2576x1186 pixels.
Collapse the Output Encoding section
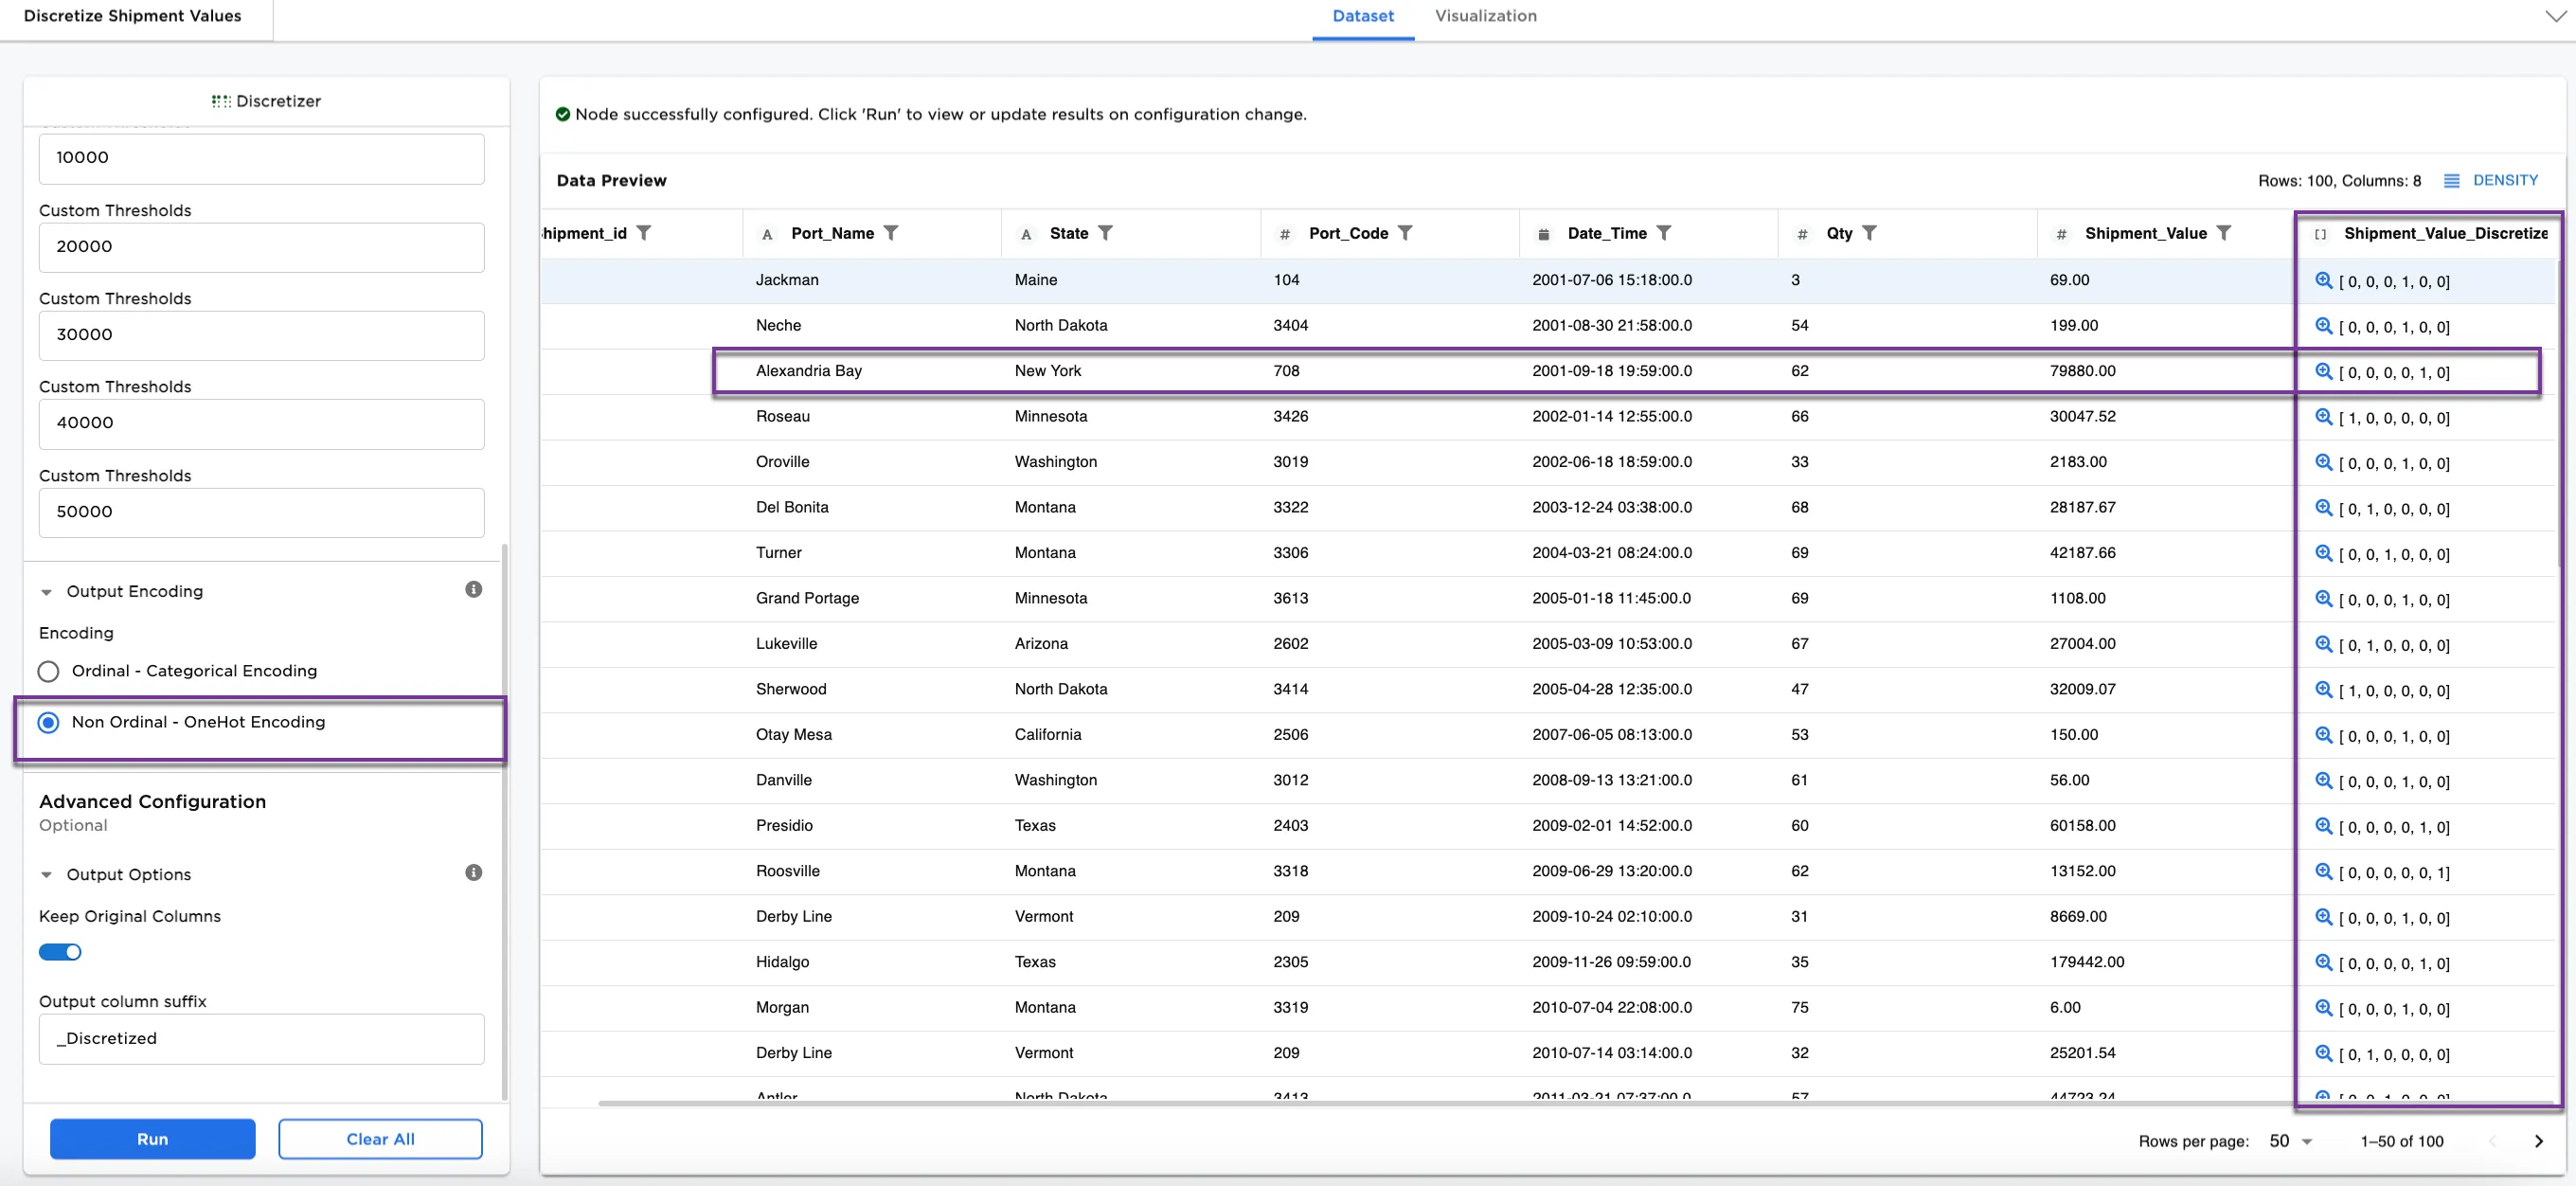click(46, 592)
